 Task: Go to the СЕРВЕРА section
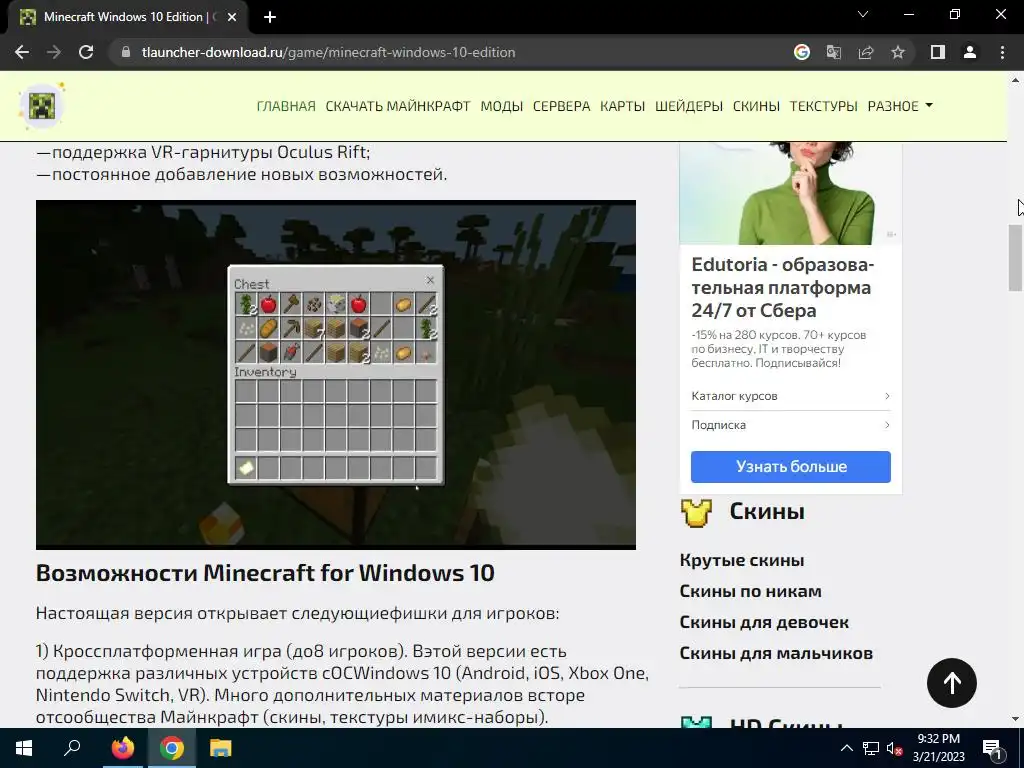click(x=562, y=106)
